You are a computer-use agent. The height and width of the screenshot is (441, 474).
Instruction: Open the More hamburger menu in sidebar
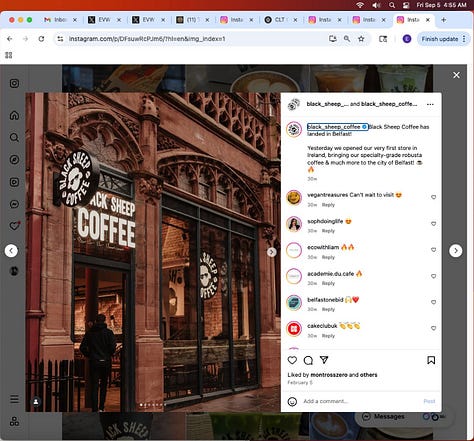tap(14, 399)
